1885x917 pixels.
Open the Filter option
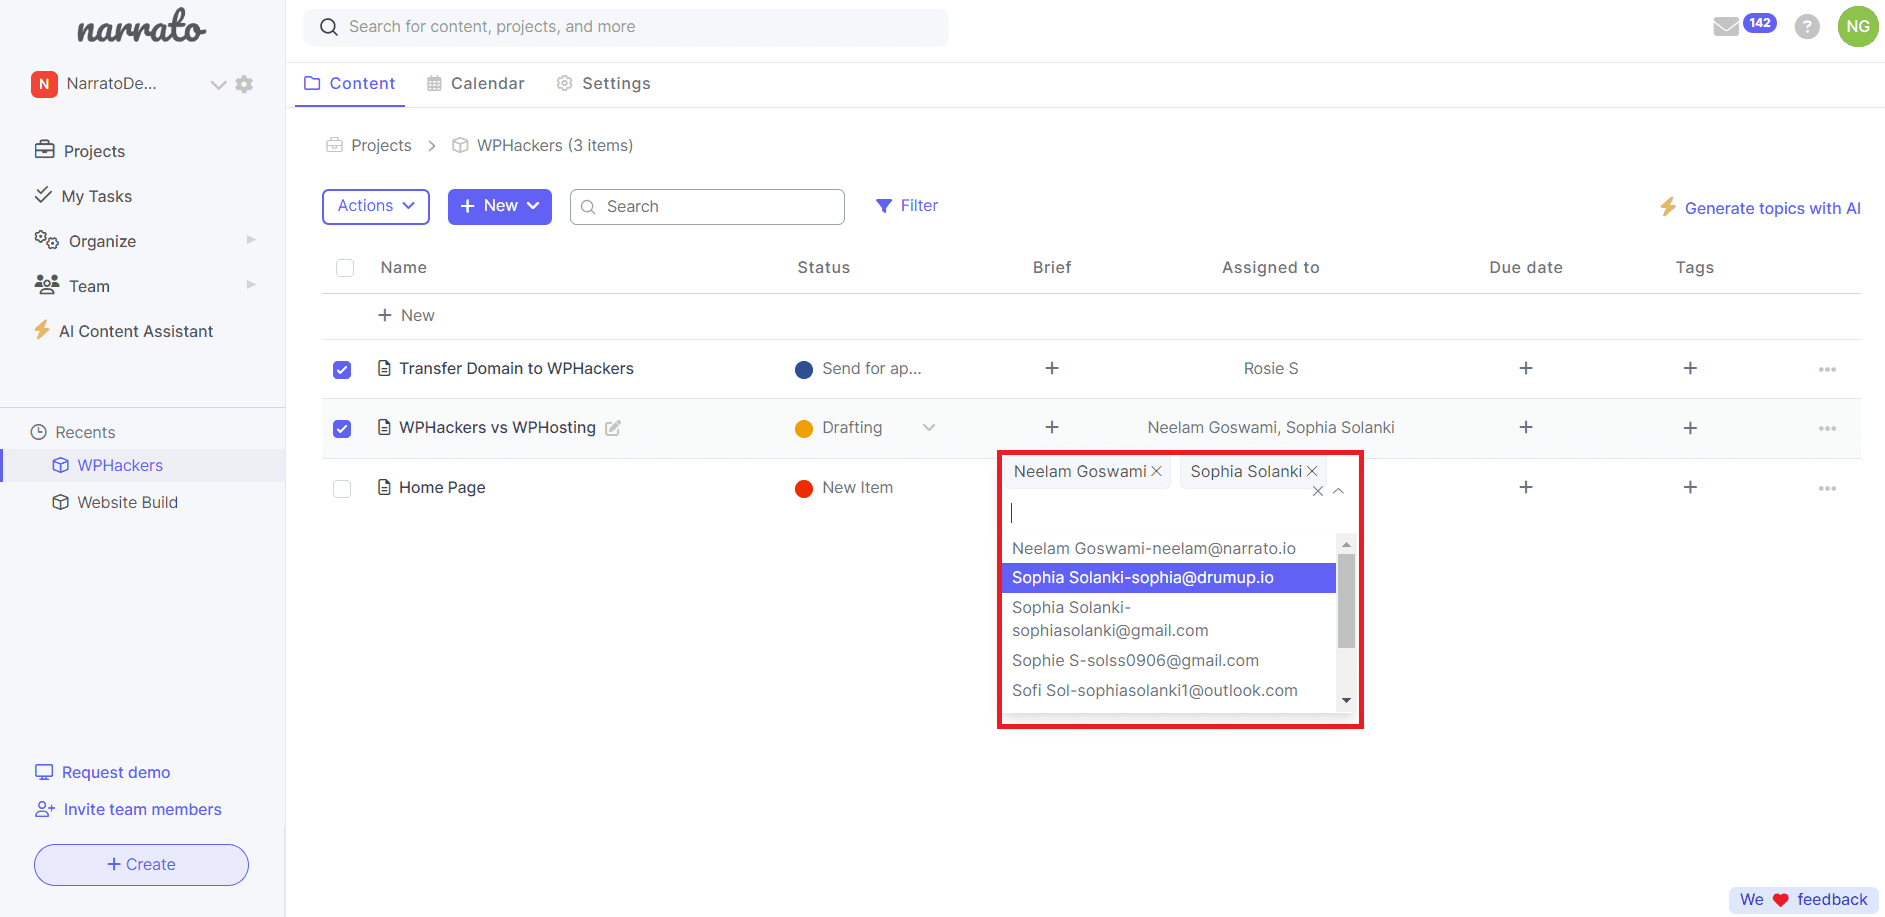907,206
